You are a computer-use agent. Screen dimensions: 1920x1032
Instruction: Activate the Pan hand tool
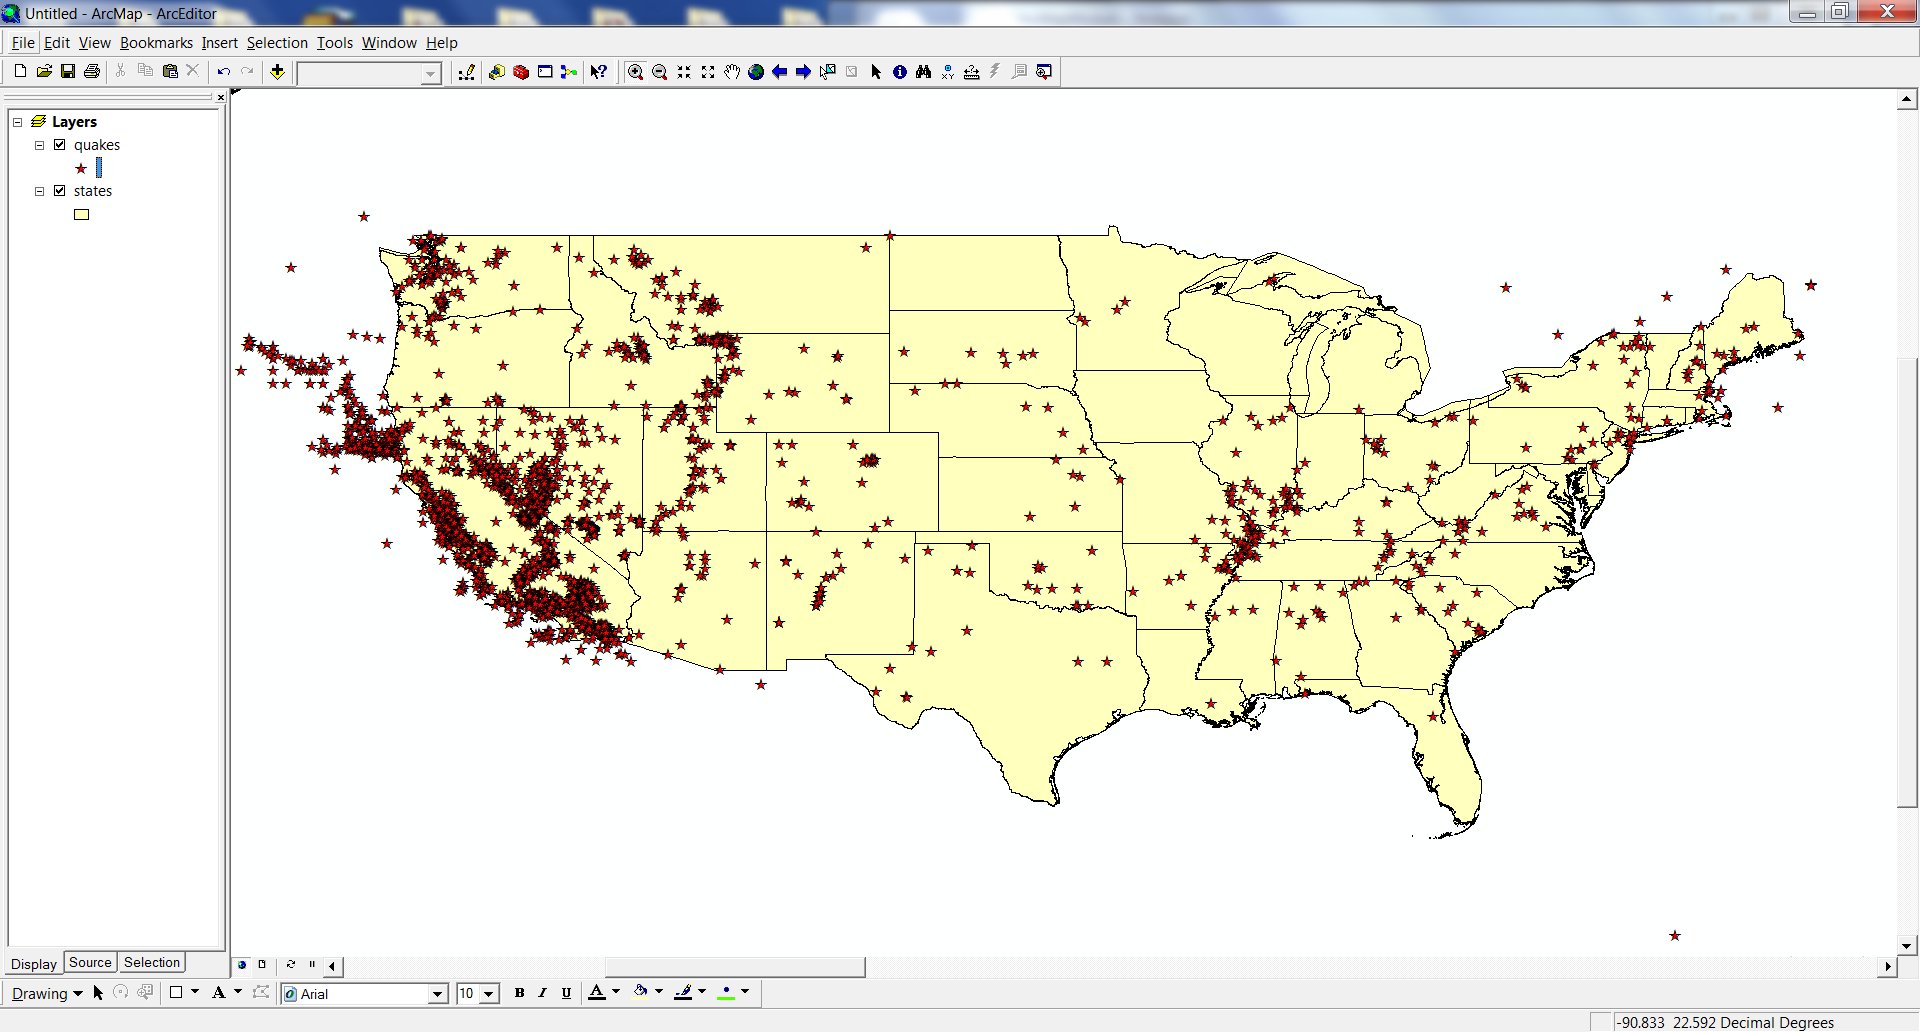tap(732, 72)
